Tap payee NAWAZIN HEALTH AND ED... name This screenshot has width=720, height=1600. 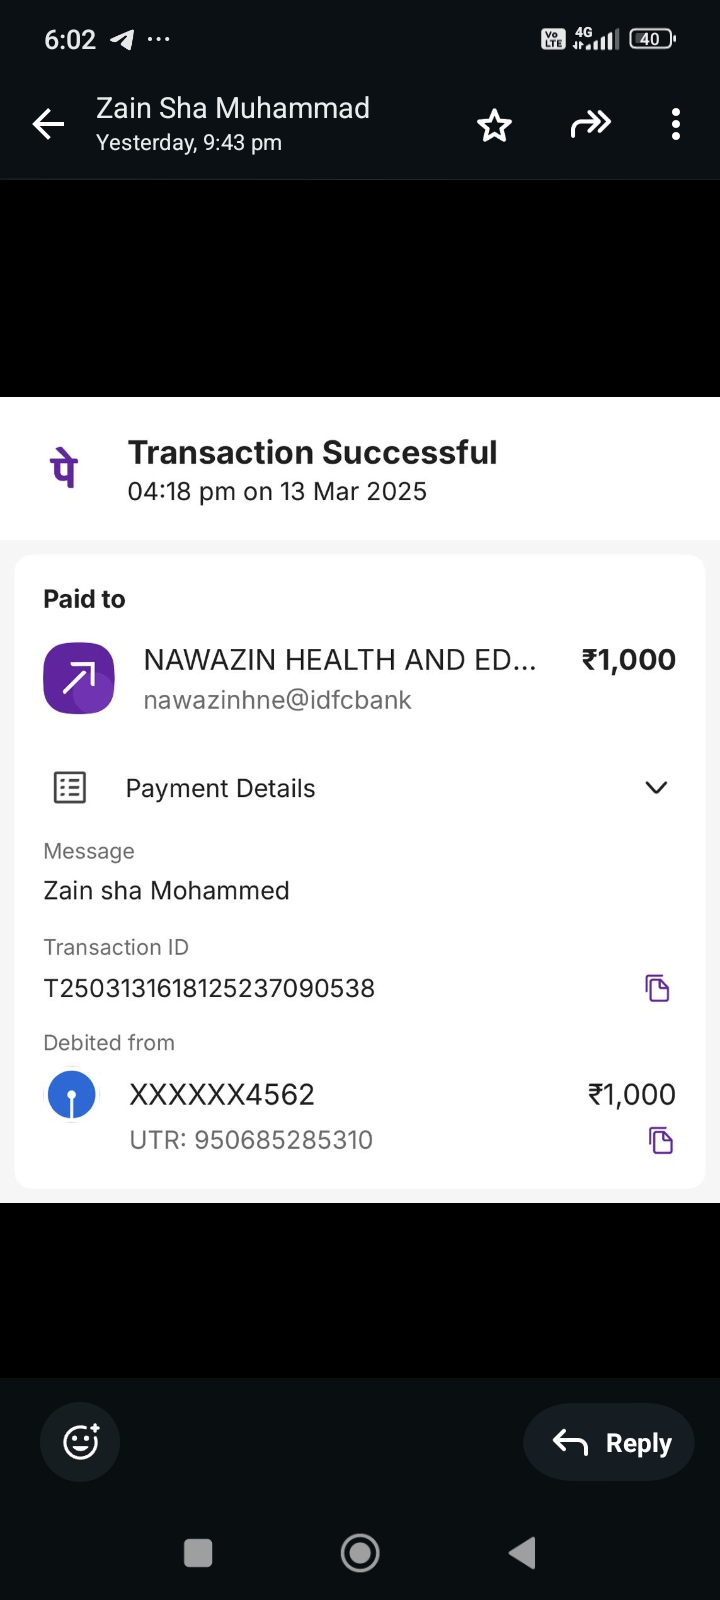coord(340,660)
